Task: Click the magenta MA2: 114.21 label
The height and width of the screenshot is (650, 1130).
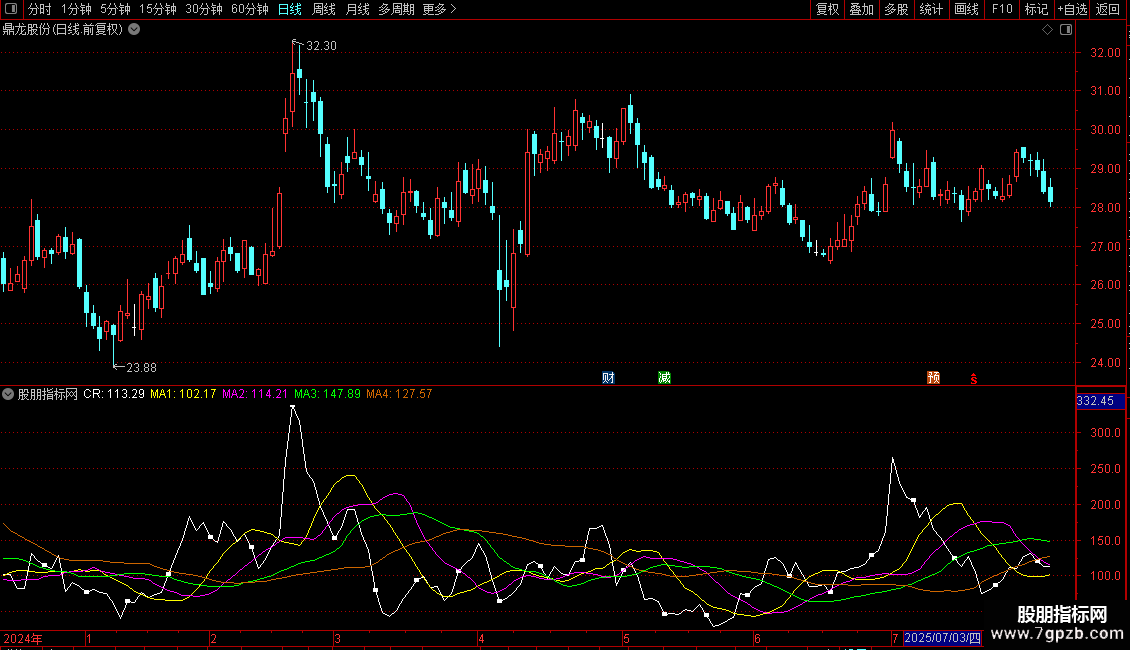Action: tap(254, 394)
